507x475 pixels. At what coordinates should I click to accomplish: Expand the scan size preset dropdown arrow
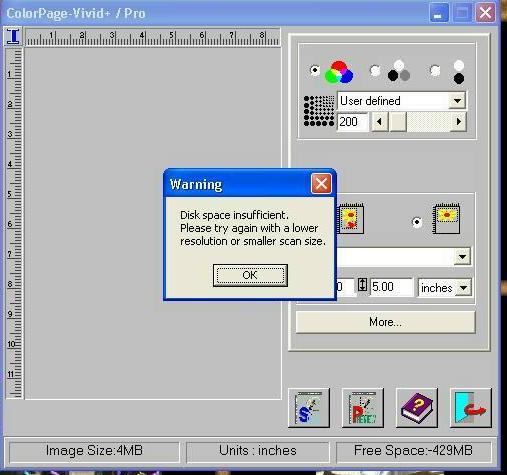[462, 257]
